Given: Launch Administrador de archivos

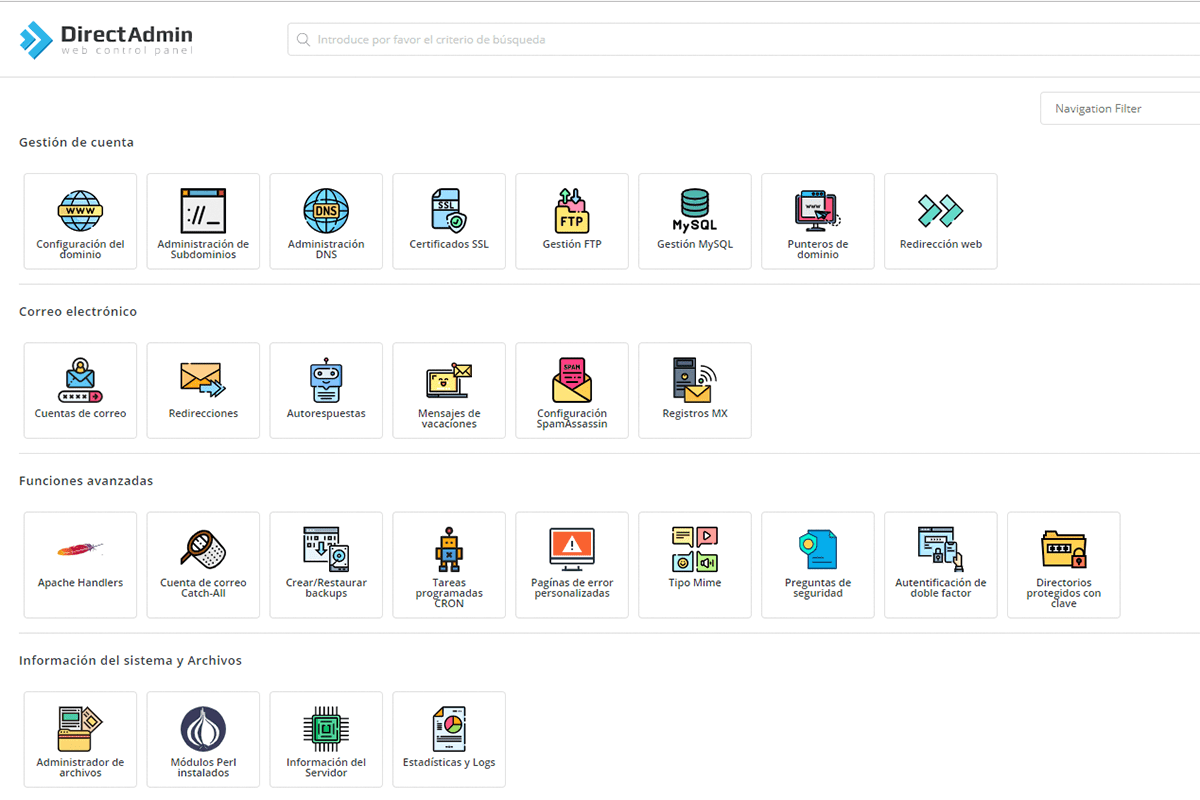Looking at the screenshot, I should 80,739.
